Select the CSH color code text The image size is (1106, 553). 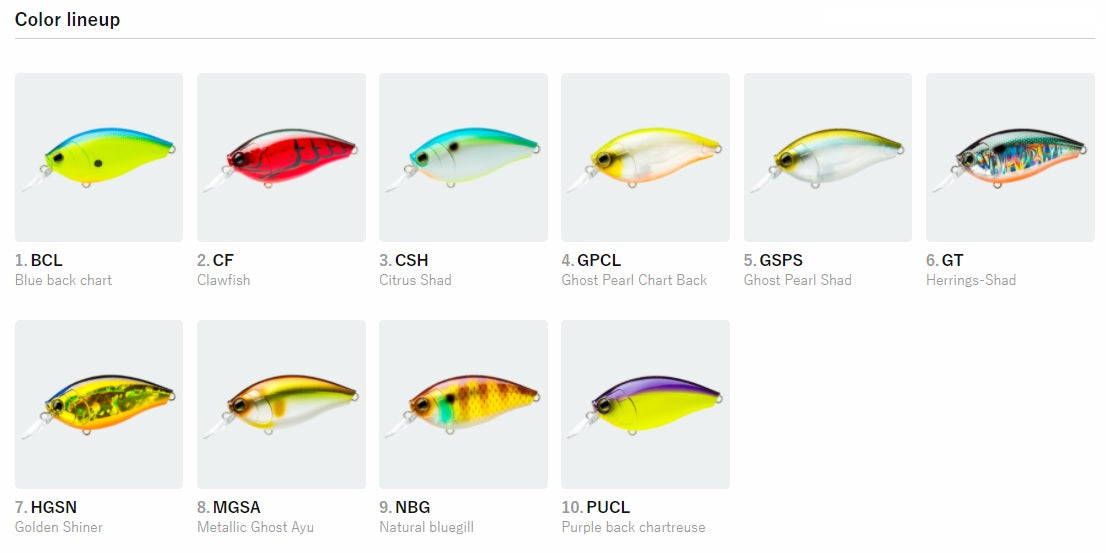411,260
